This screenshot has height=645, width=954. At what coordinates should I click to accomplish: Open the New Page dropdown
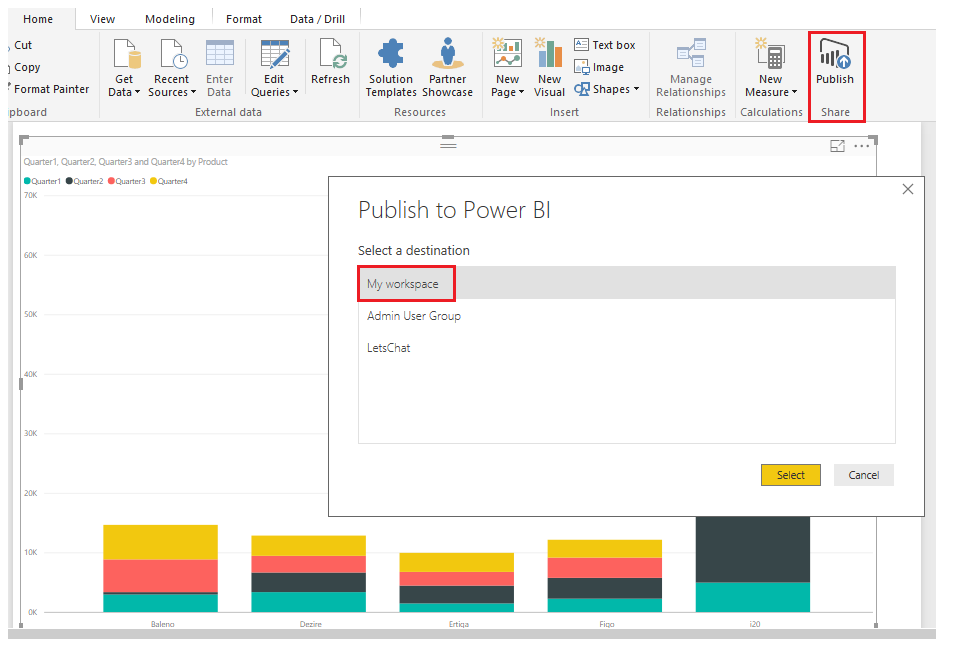(507, 68)
